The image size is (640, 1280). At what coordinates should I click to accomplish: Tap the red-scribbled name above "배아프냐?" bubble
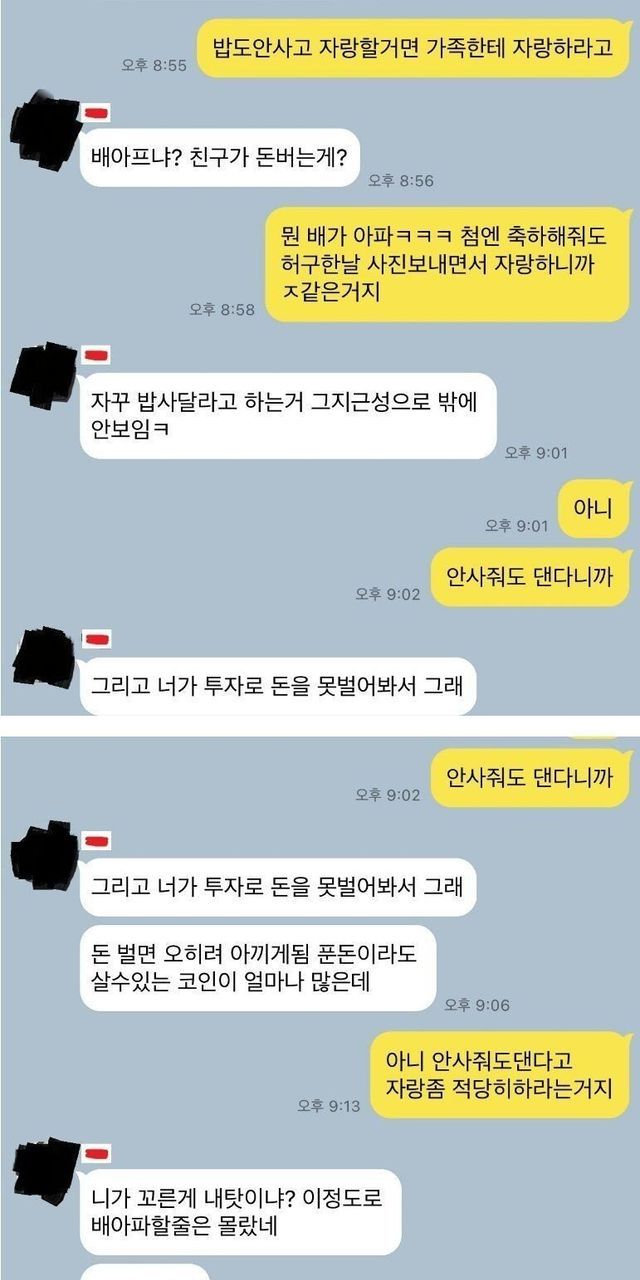96,110
